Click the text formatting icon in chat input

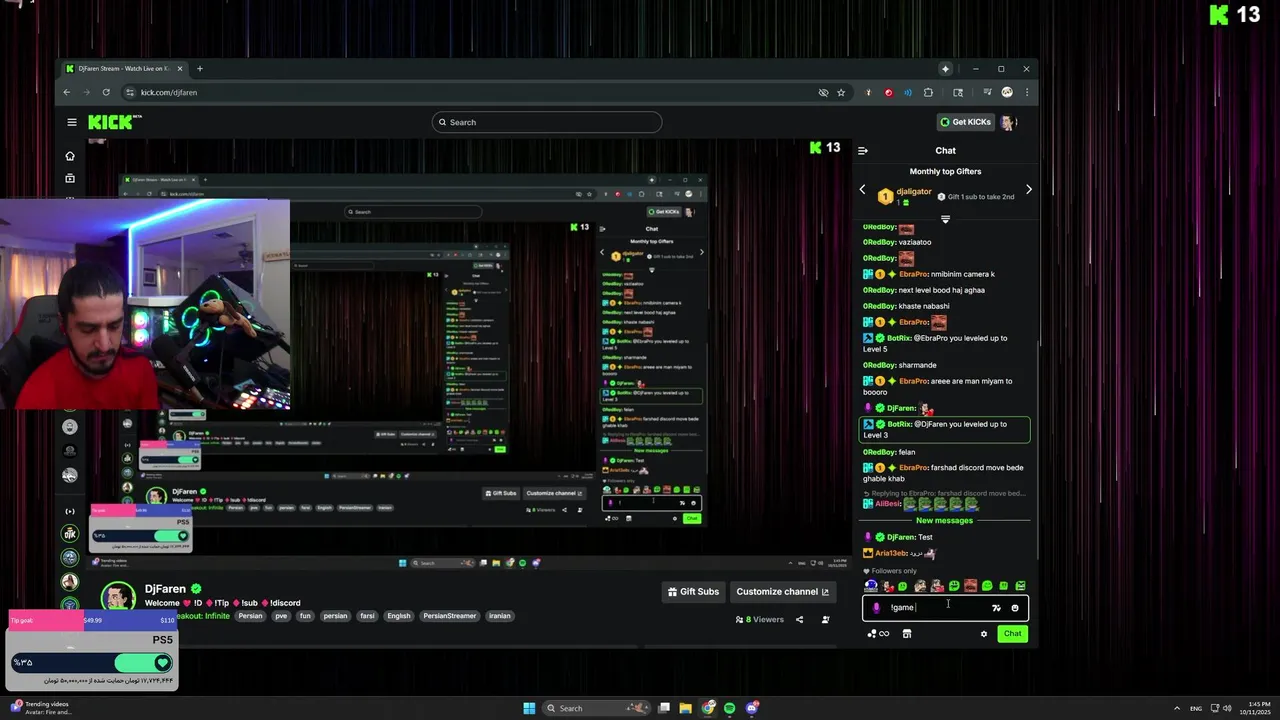pos(996,608)
